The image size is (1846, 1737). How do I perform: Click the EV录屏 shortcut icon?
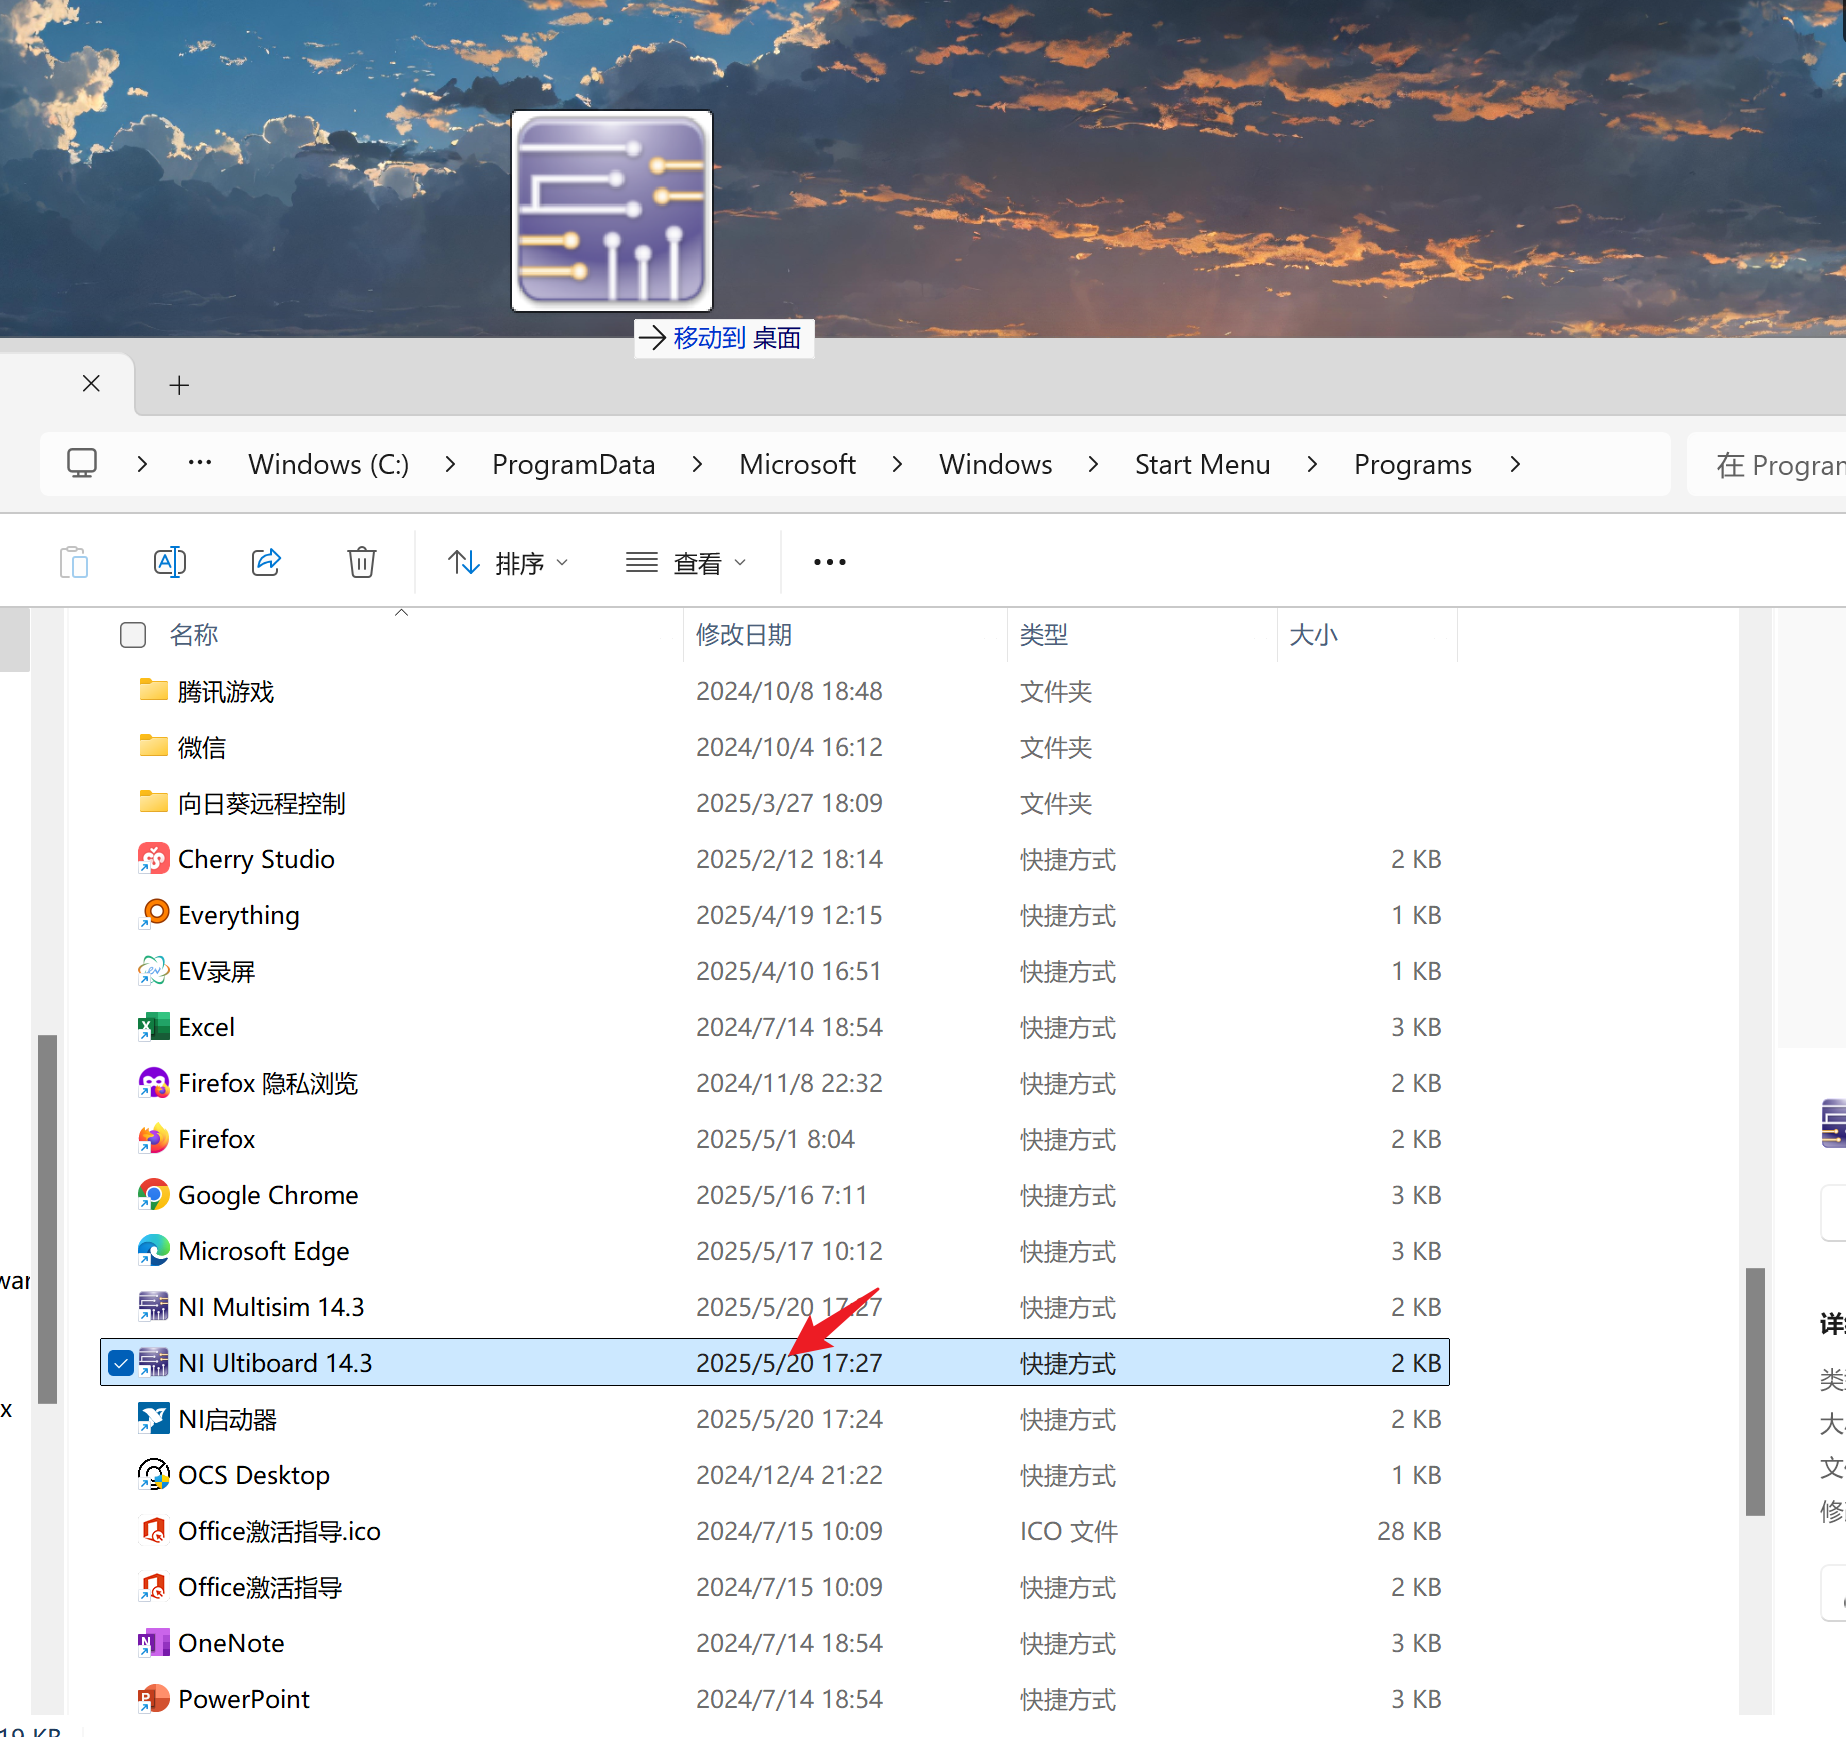point(153,971)
